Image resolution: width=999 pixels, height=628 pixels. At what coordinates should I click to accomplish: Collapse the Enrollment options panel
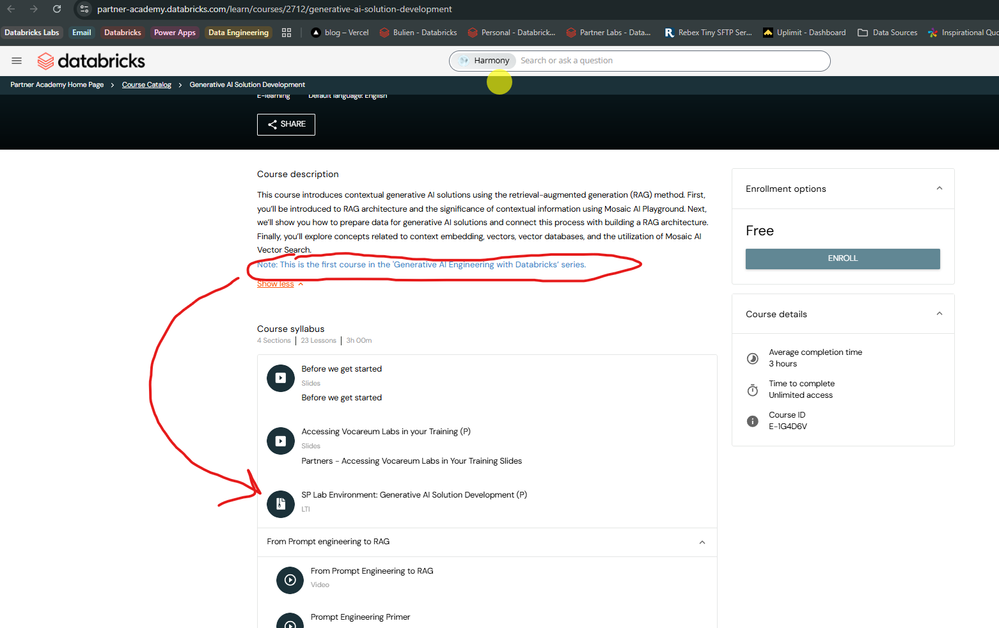[939, 188]
